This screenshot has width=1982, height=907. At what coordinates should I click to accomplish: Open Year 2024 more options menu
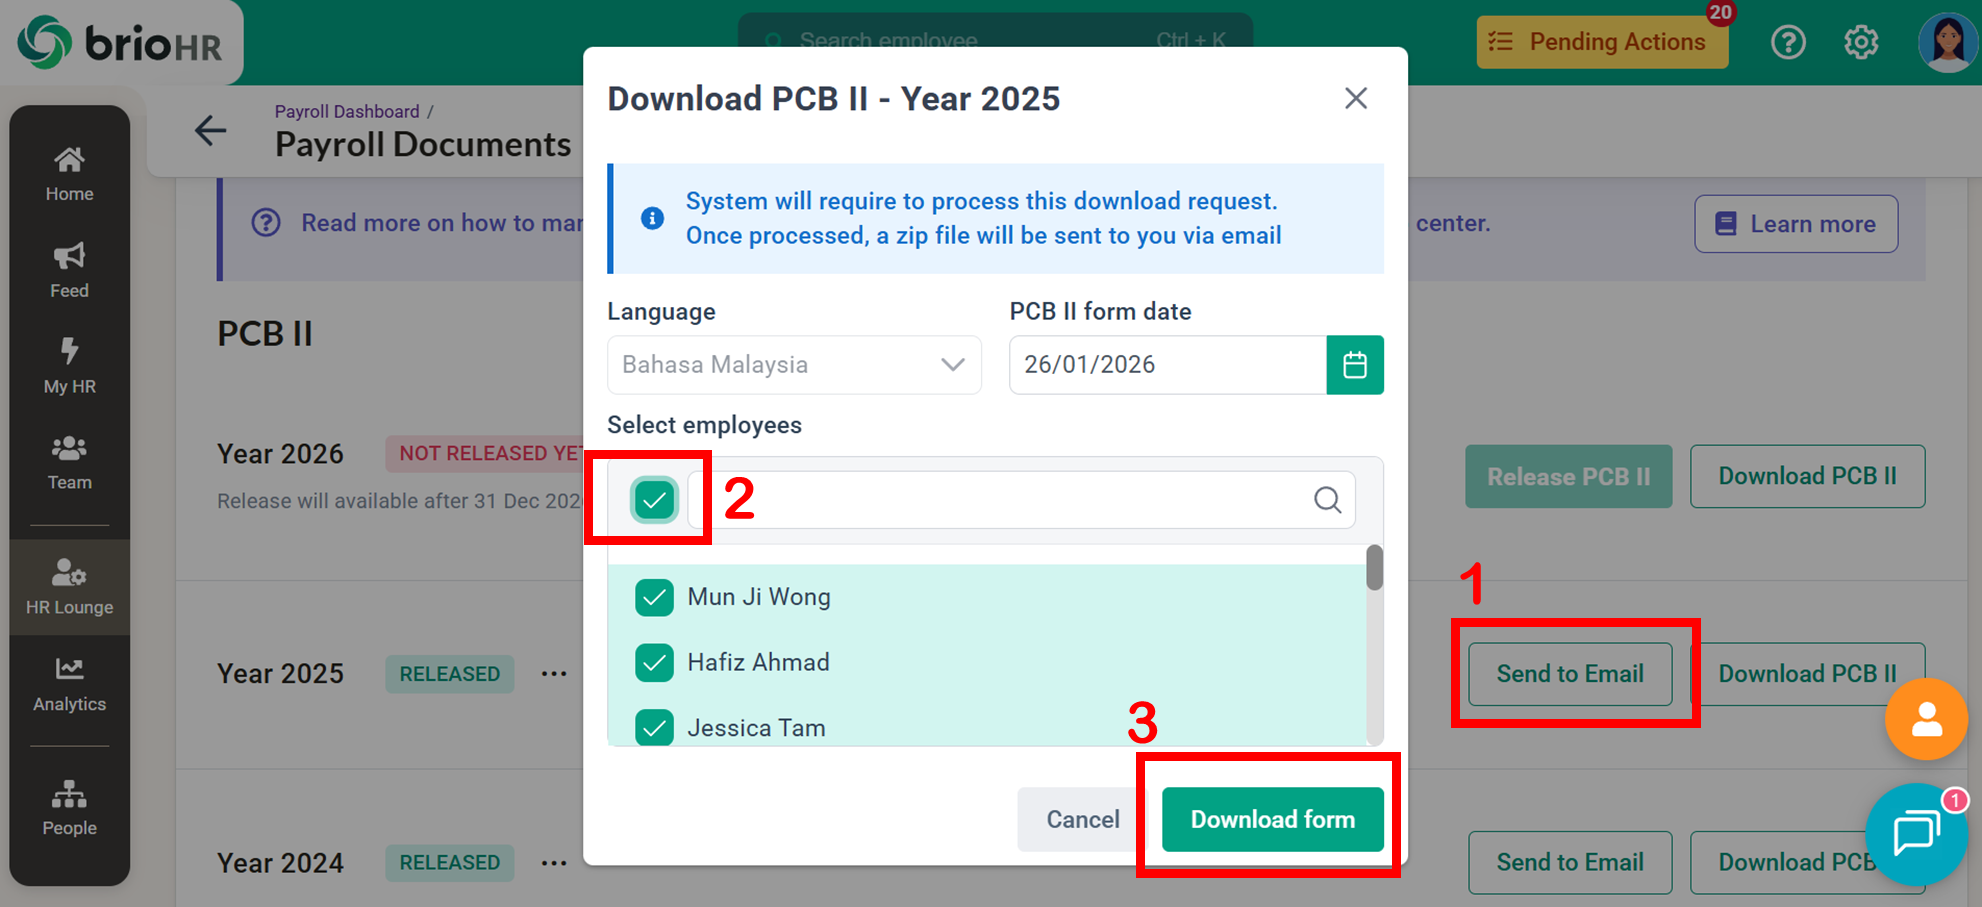[554, 862]
